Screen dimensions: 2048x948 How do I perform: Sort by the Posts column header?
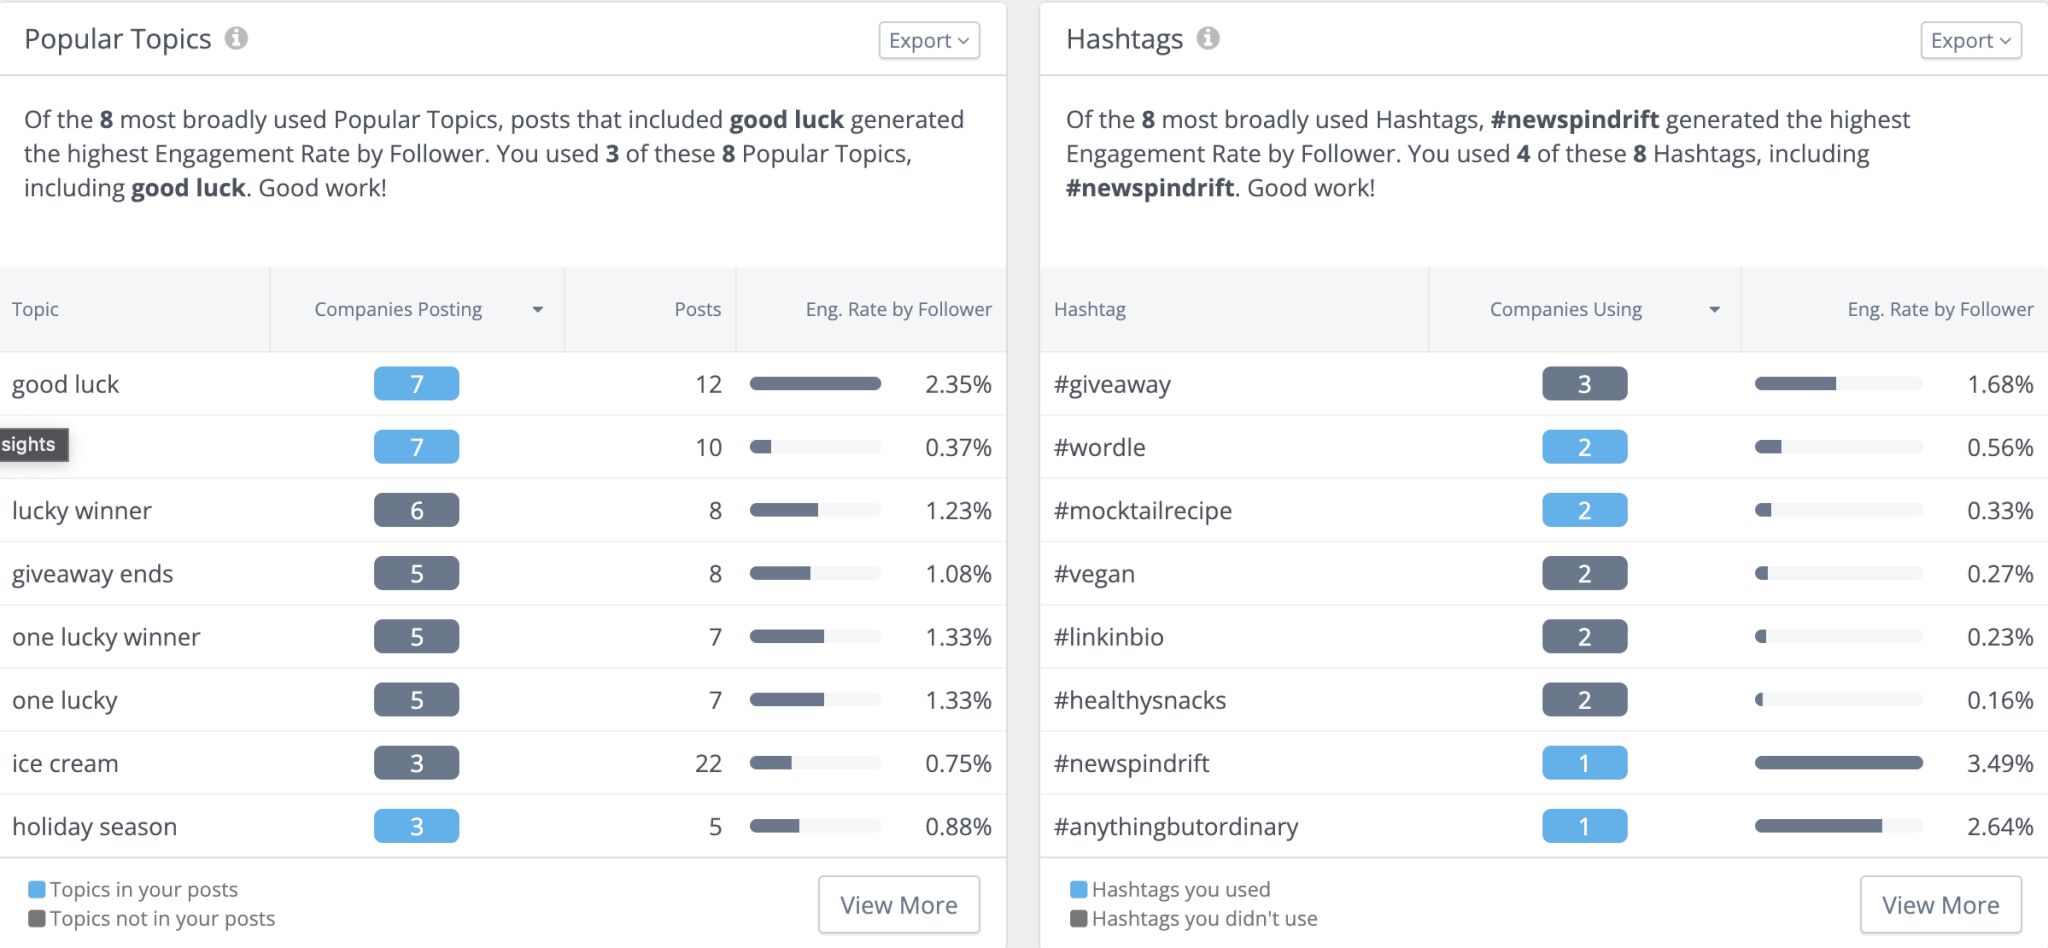pos(698,310)
